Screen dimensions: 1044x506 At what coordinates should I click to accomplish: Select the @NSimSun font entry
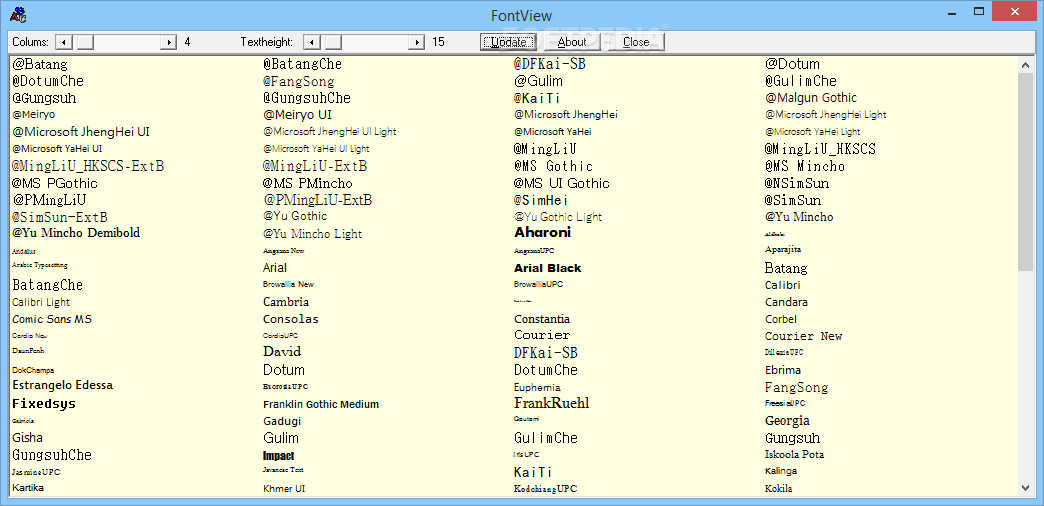coord(797,183)
